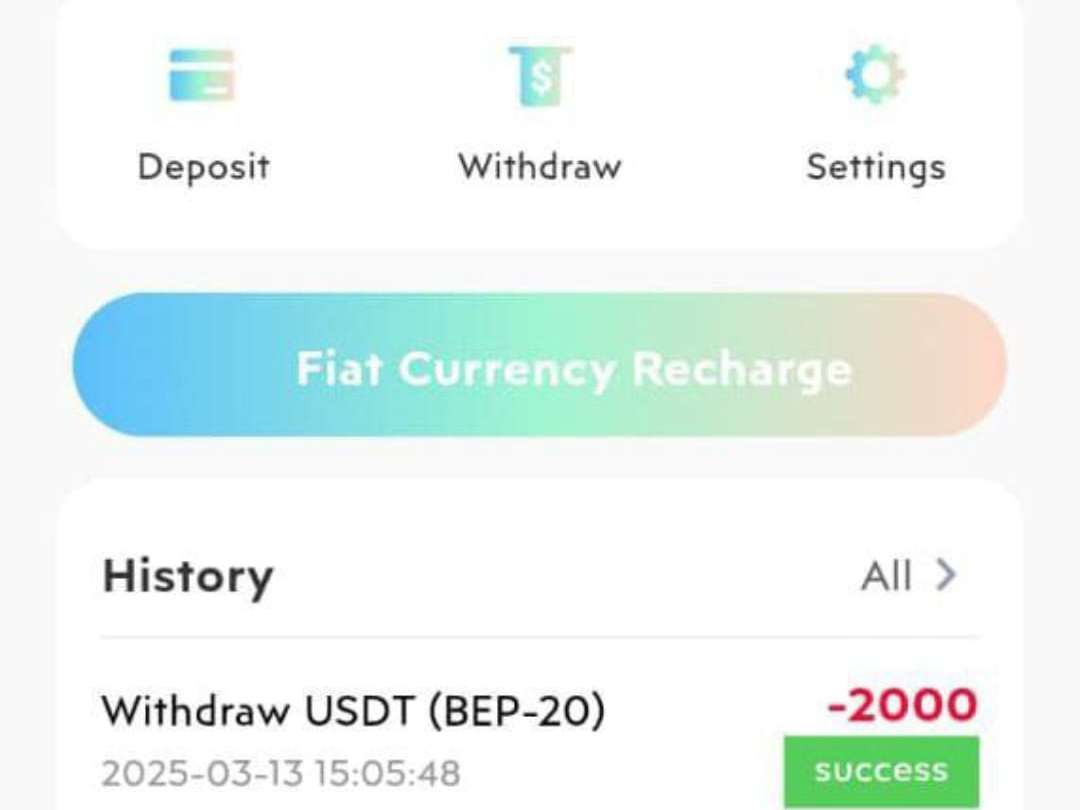The image size is (1080, 810).
Task: Click the 2025-03-13 15:05:48 timestamp
Action: 281,773
